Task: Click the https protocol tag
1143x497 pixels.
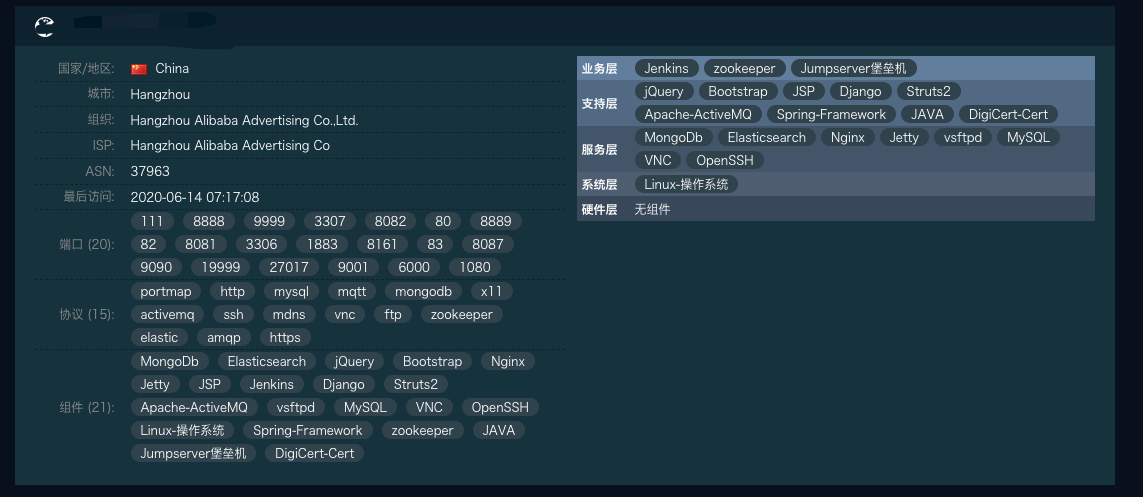Action: pos(285,338)
